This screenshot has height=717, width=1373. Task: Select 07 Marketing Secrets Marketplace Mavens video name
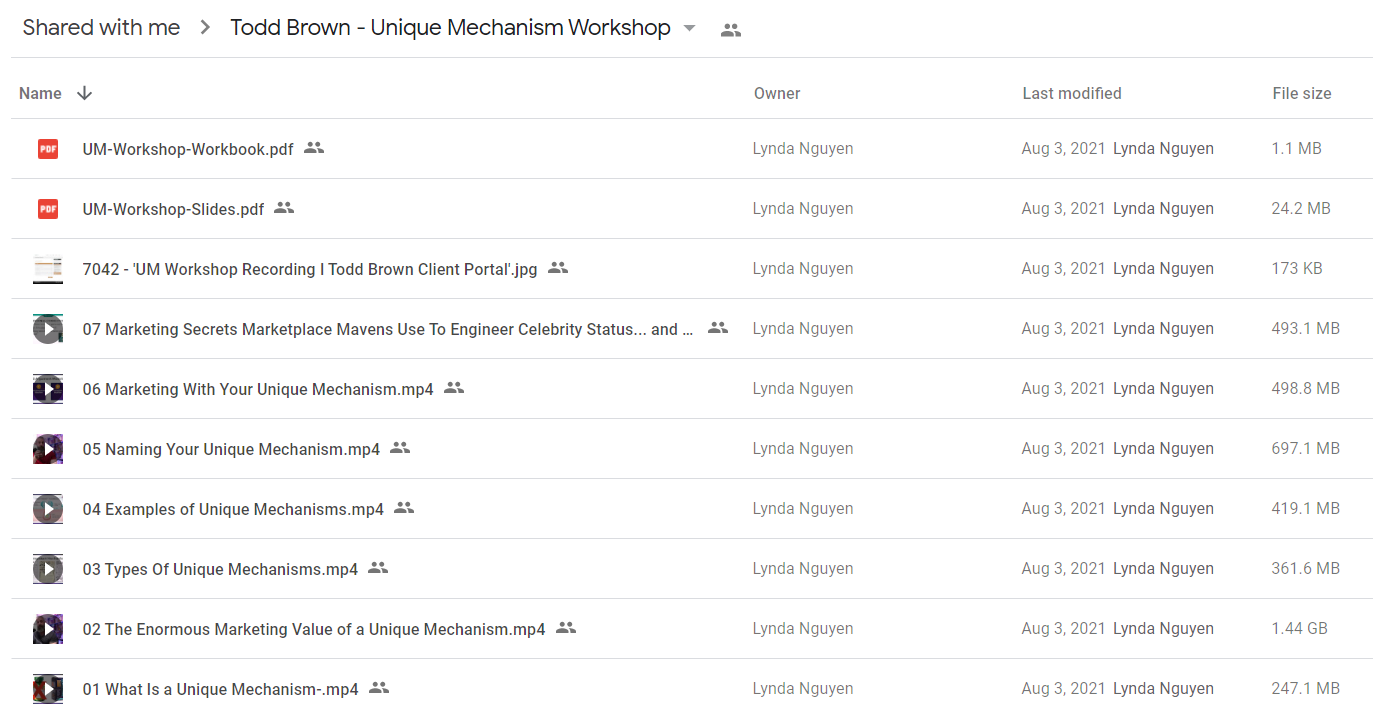[388, 329]
